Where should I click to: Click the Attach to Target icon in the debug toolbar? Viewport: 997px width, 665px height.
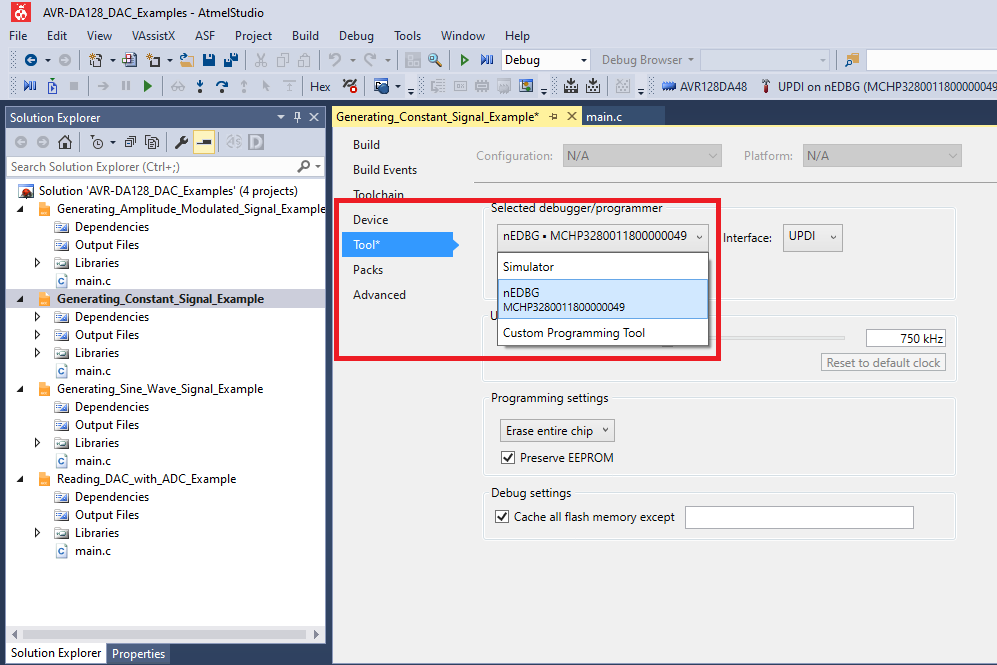coord(52,86)
